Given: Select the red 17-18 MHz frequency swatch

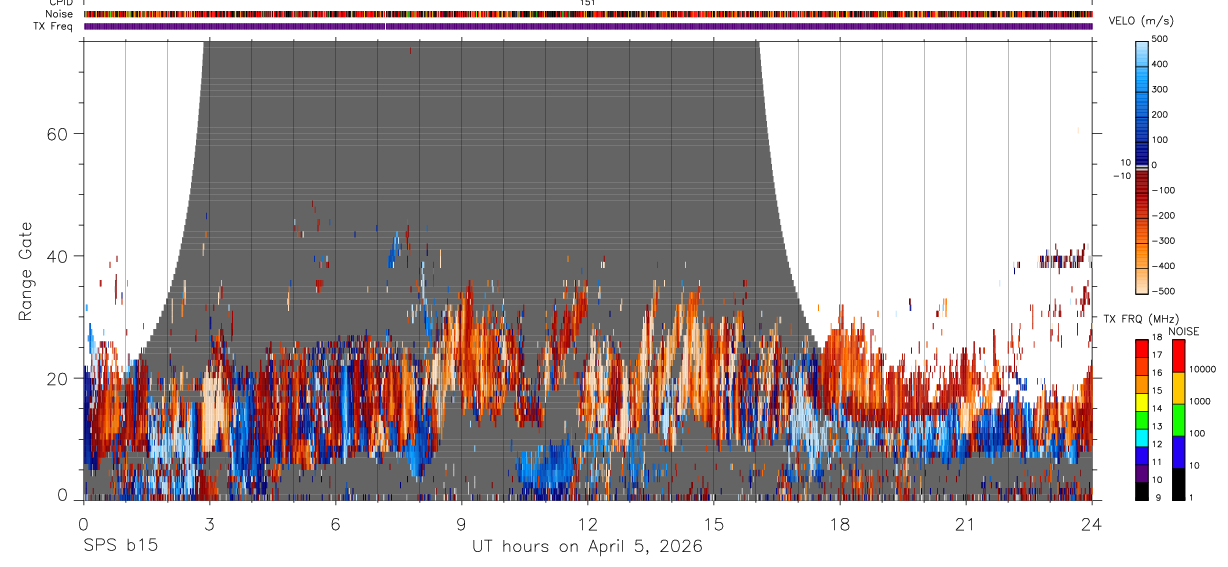Looking at the screenshot, I should [x=1142, y=347].
